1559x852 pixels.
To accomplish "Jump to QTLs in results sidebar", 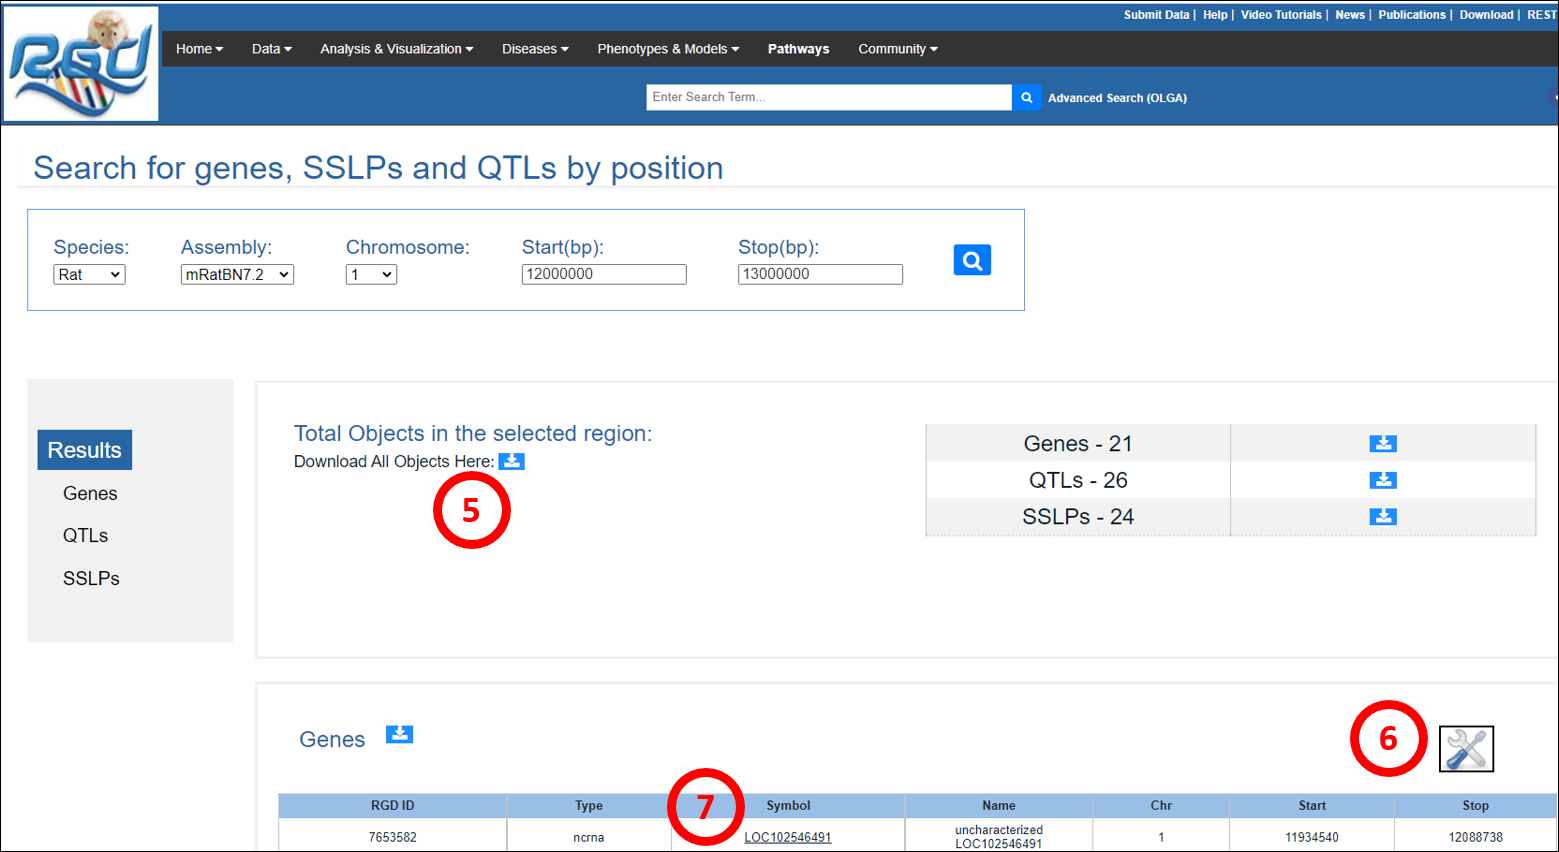I will pyautogui.click(x=85, y=535).
